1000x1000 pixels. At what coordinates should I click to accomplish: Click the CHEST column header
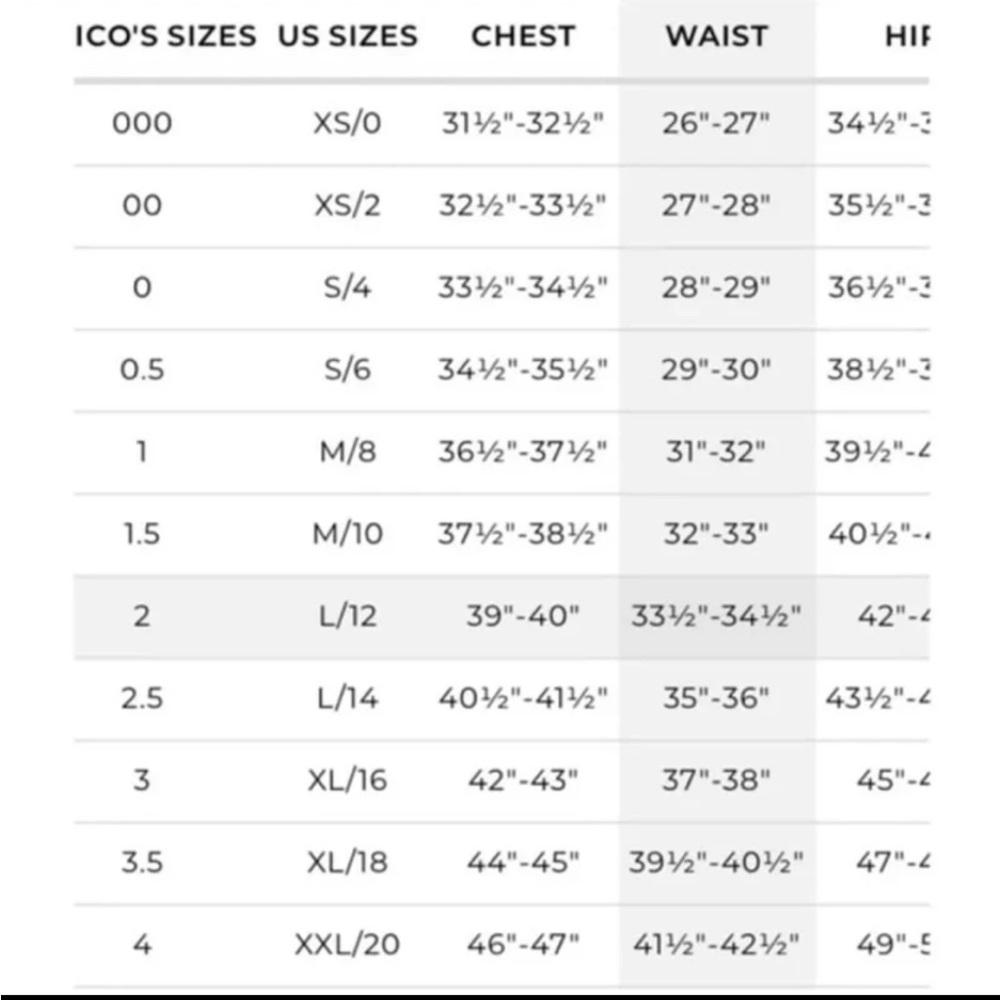[523, 36]
